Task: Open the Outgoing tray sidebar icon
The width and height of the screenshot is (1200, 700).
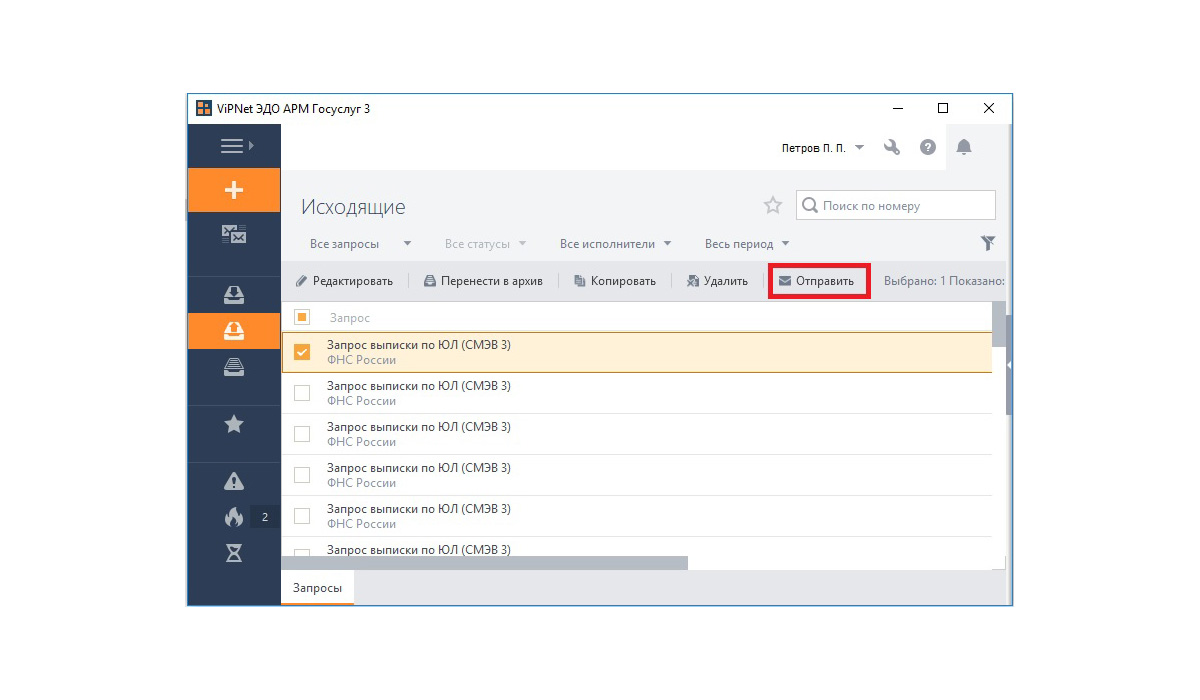Action: (234, 330)
